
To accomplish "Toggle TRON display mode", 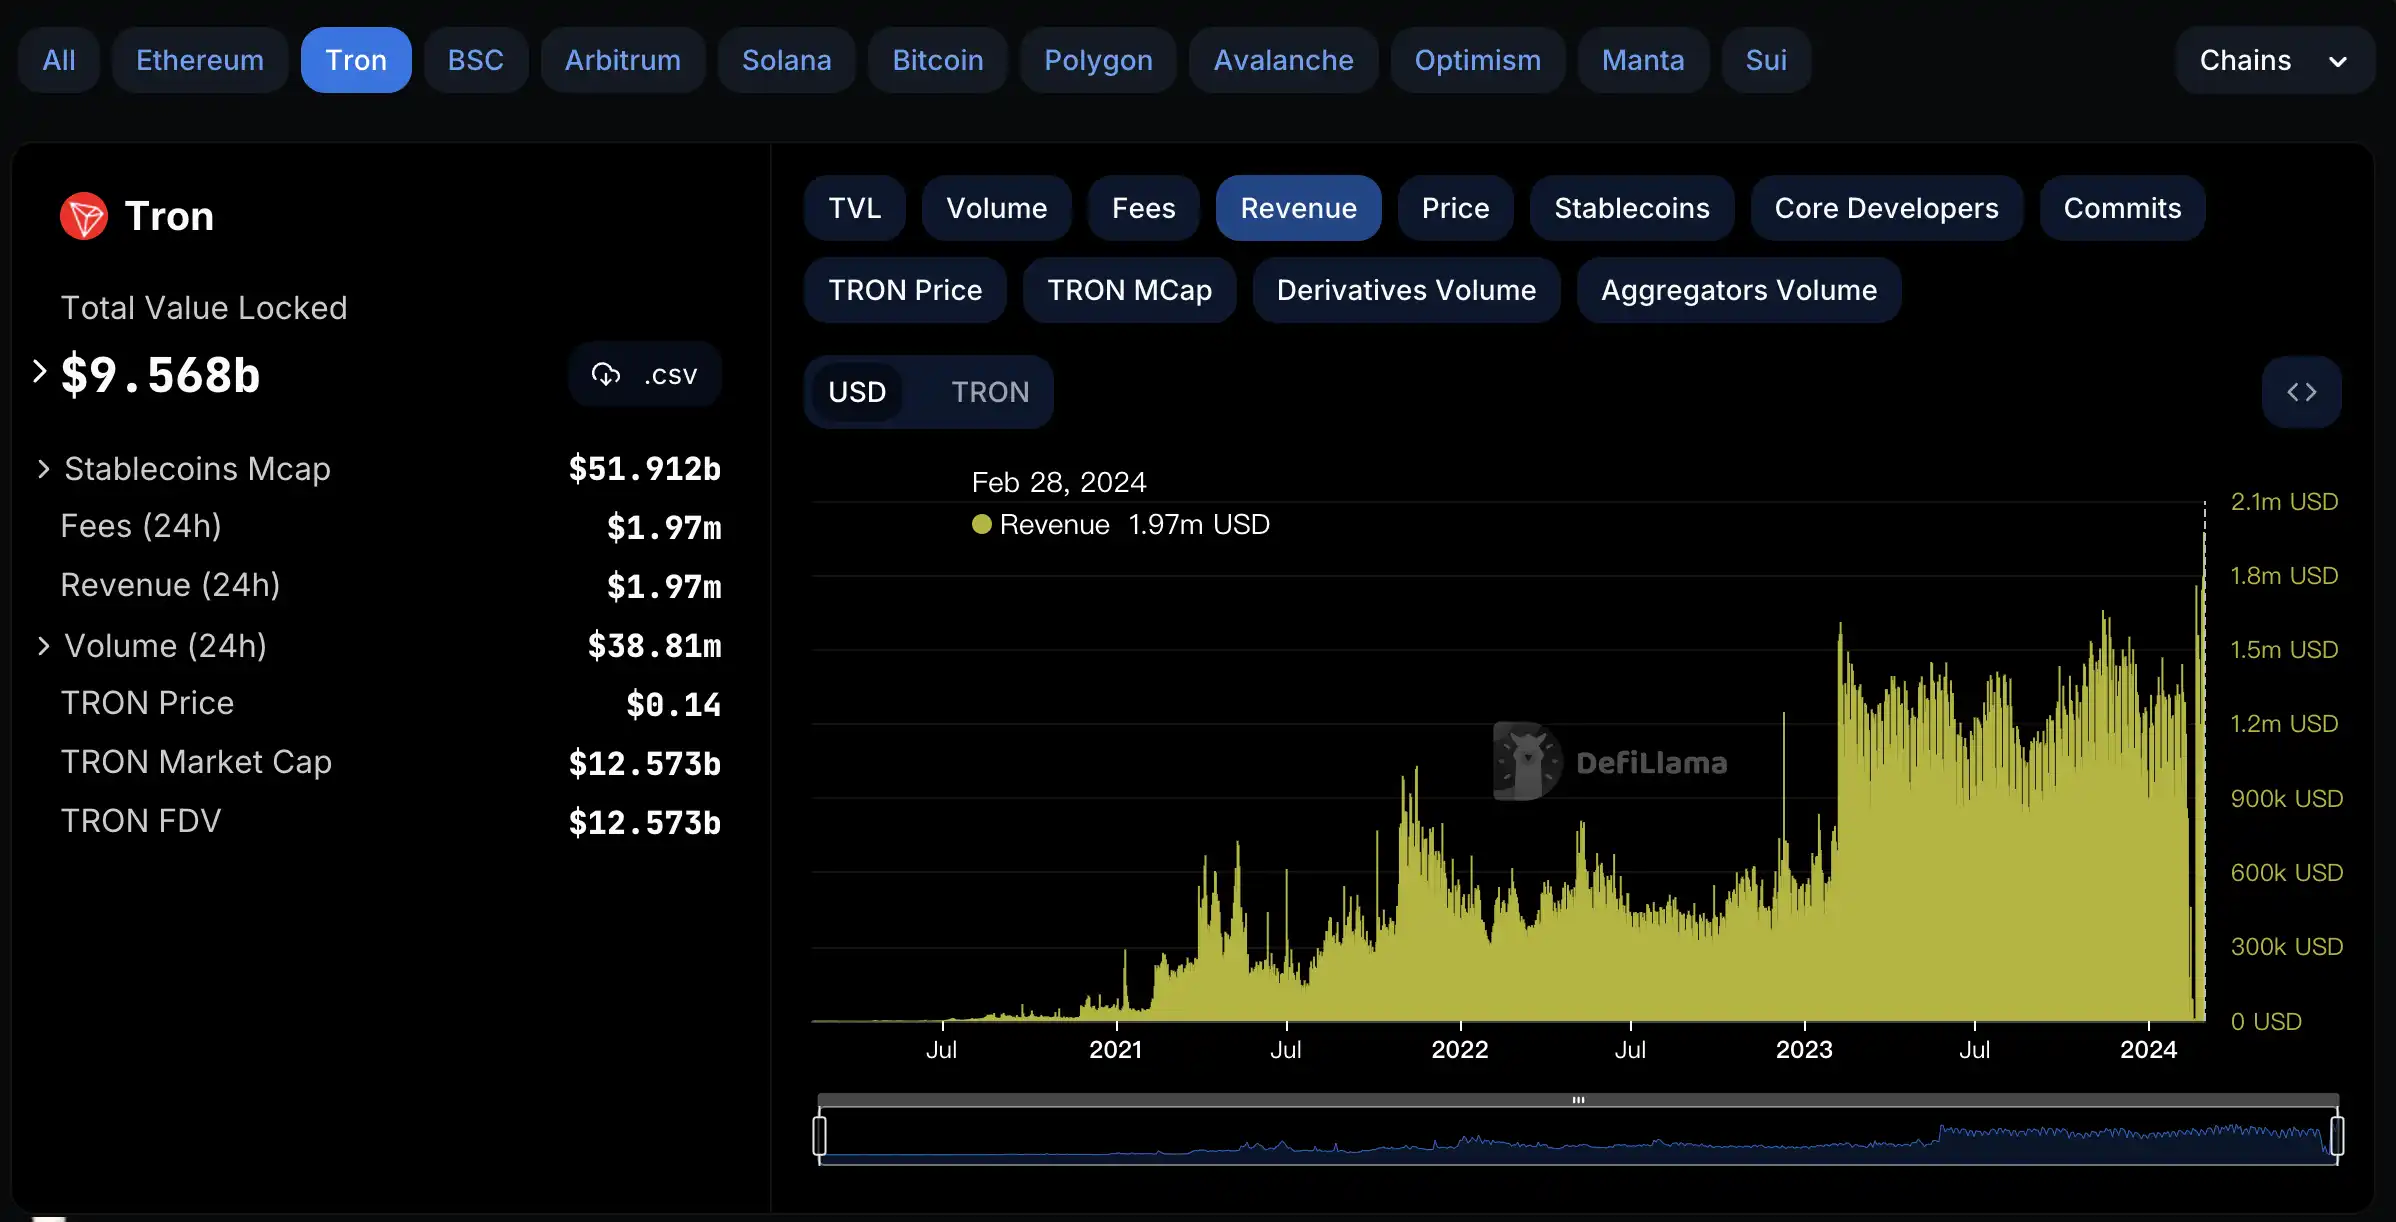I will click(989, 391).
